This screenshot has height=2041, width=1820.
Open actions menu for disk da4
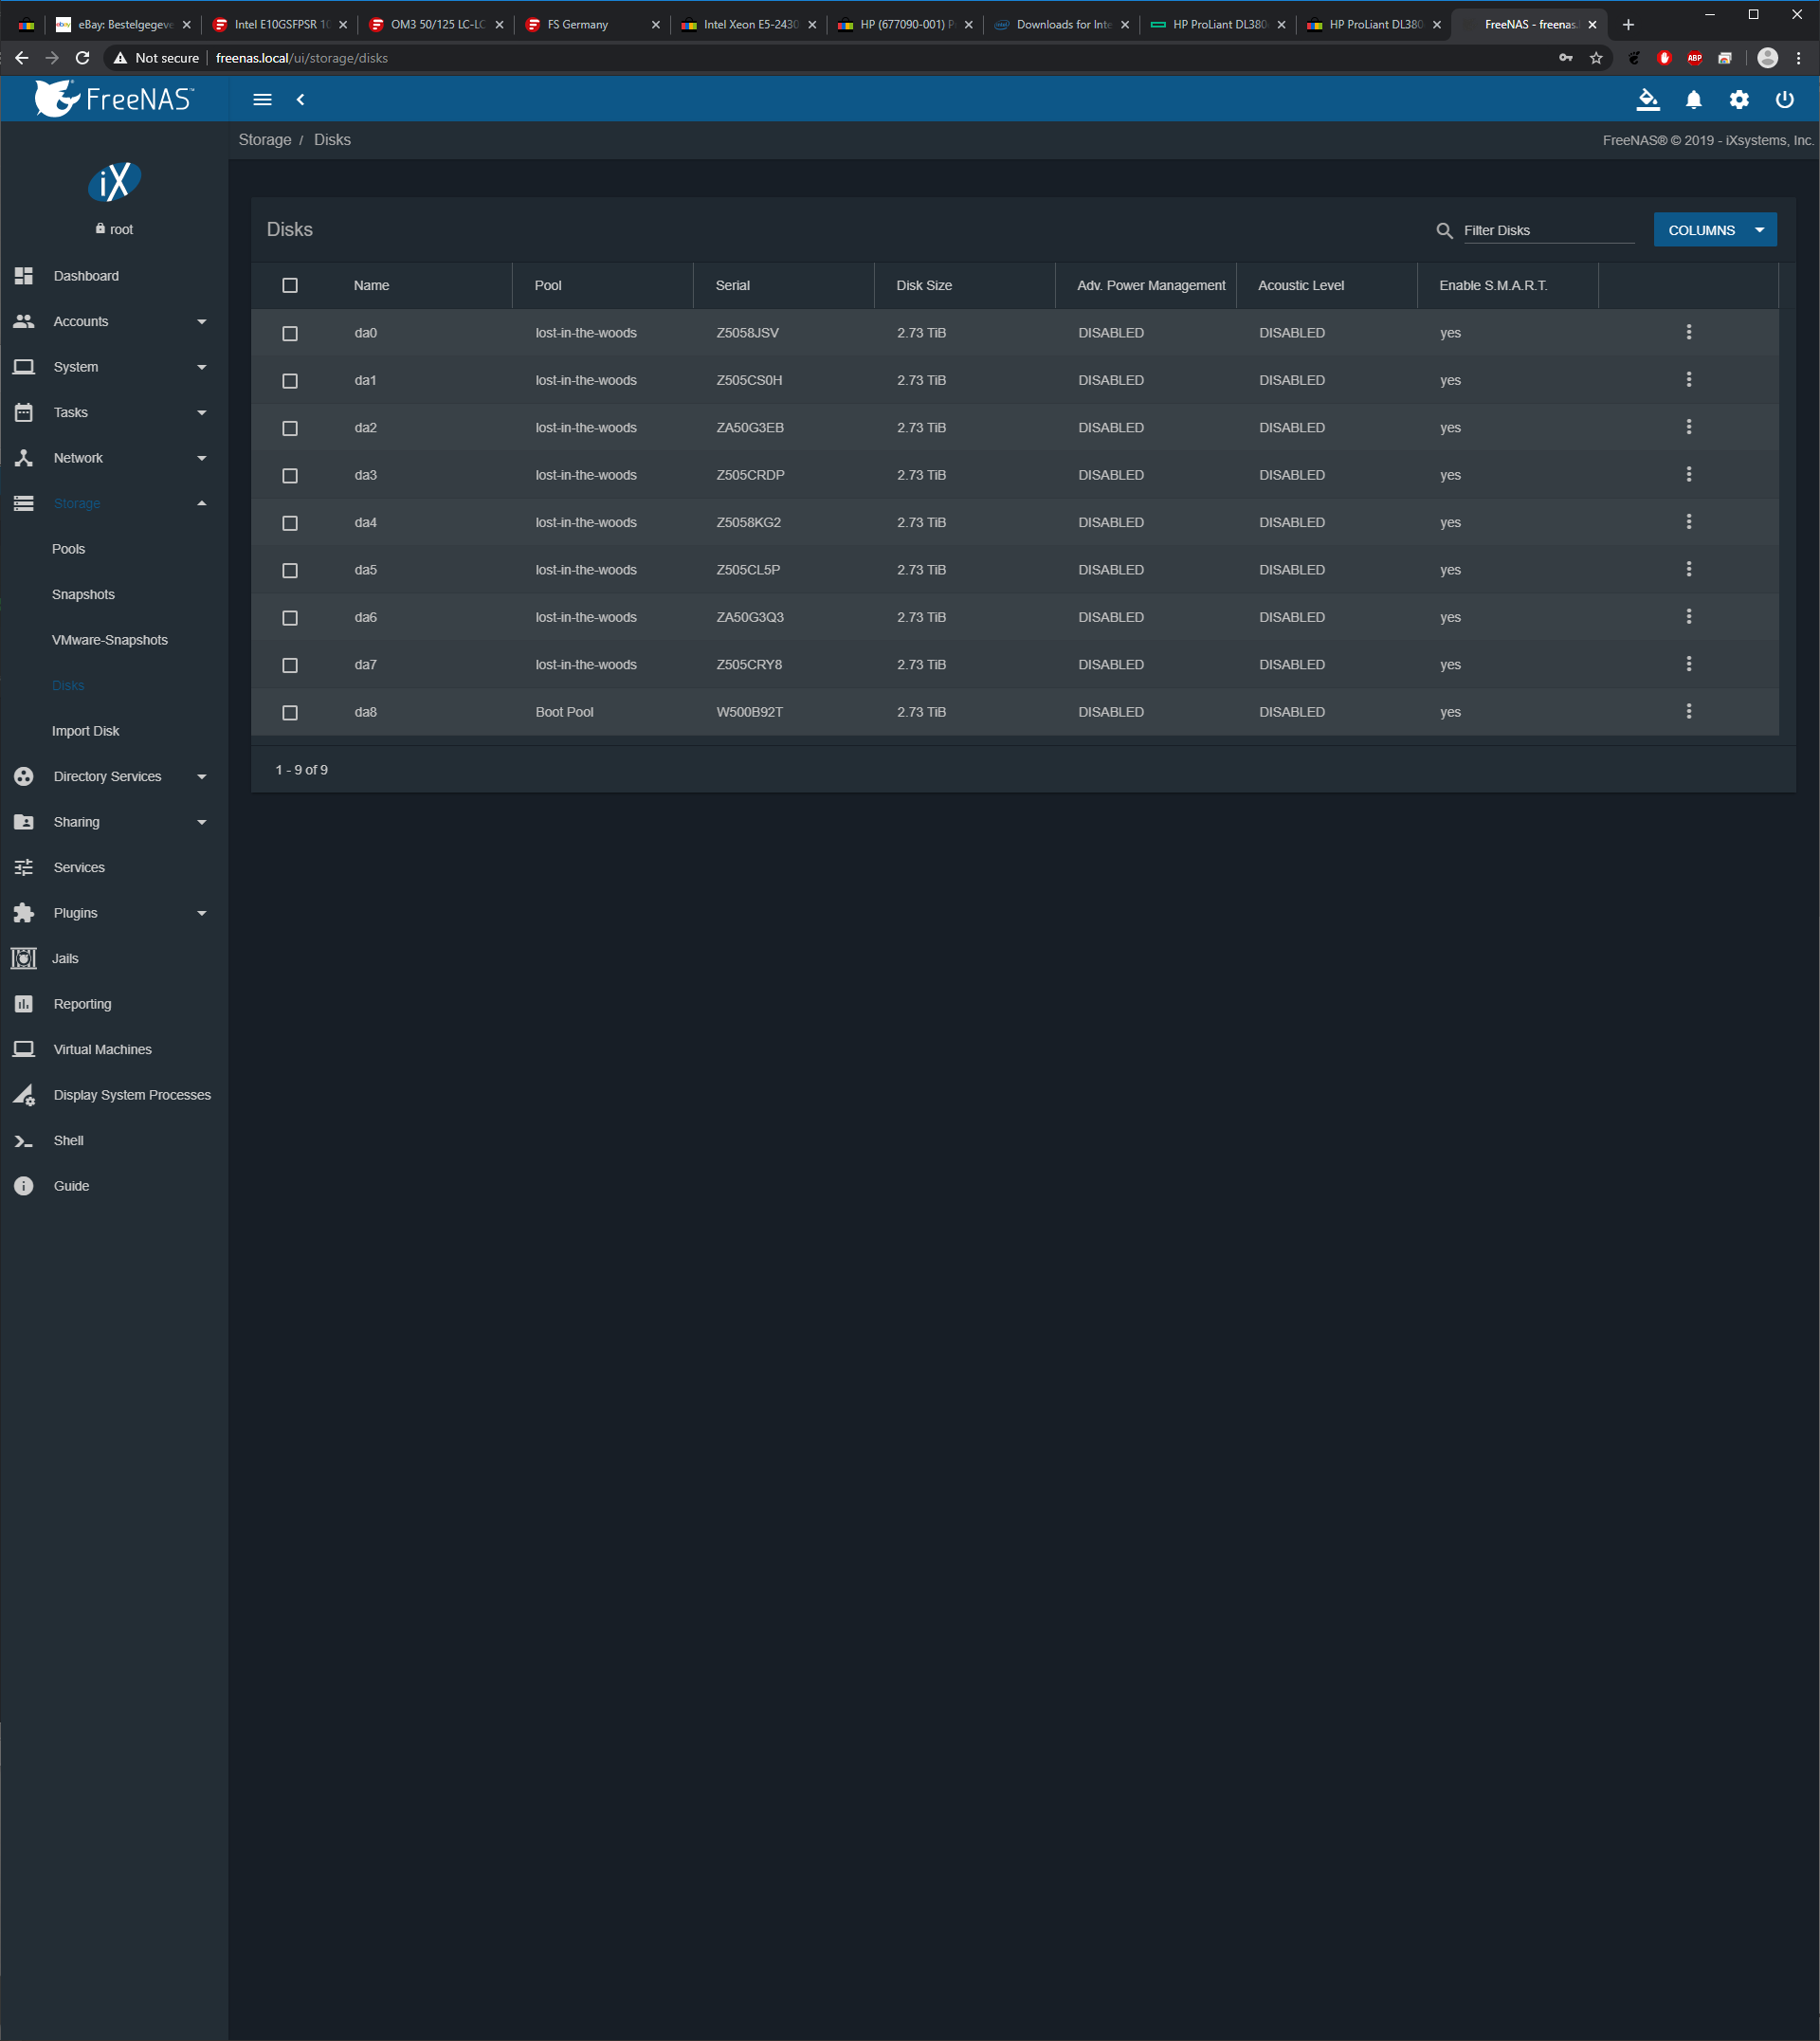(1689, 522)
